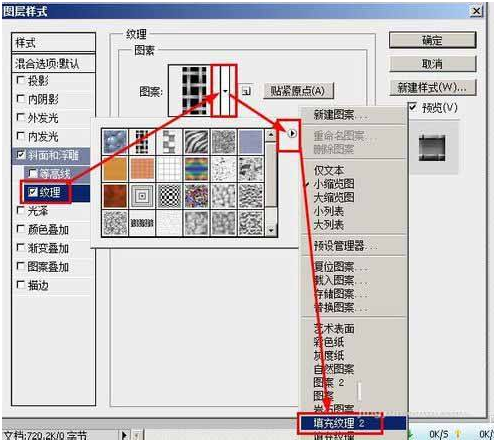Choose the concentric squares pattern thumbnail
This screenshot has width=494, height=443.
coord(142,196)
